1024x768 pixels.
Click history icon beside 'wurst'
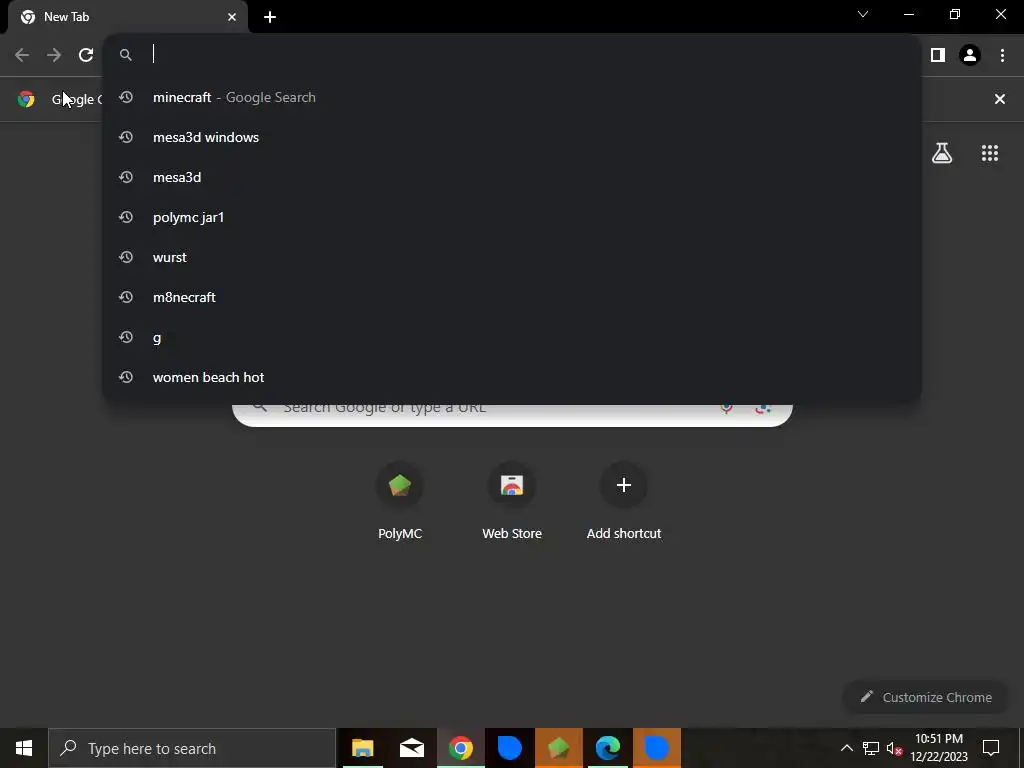(x=126, y=257)
